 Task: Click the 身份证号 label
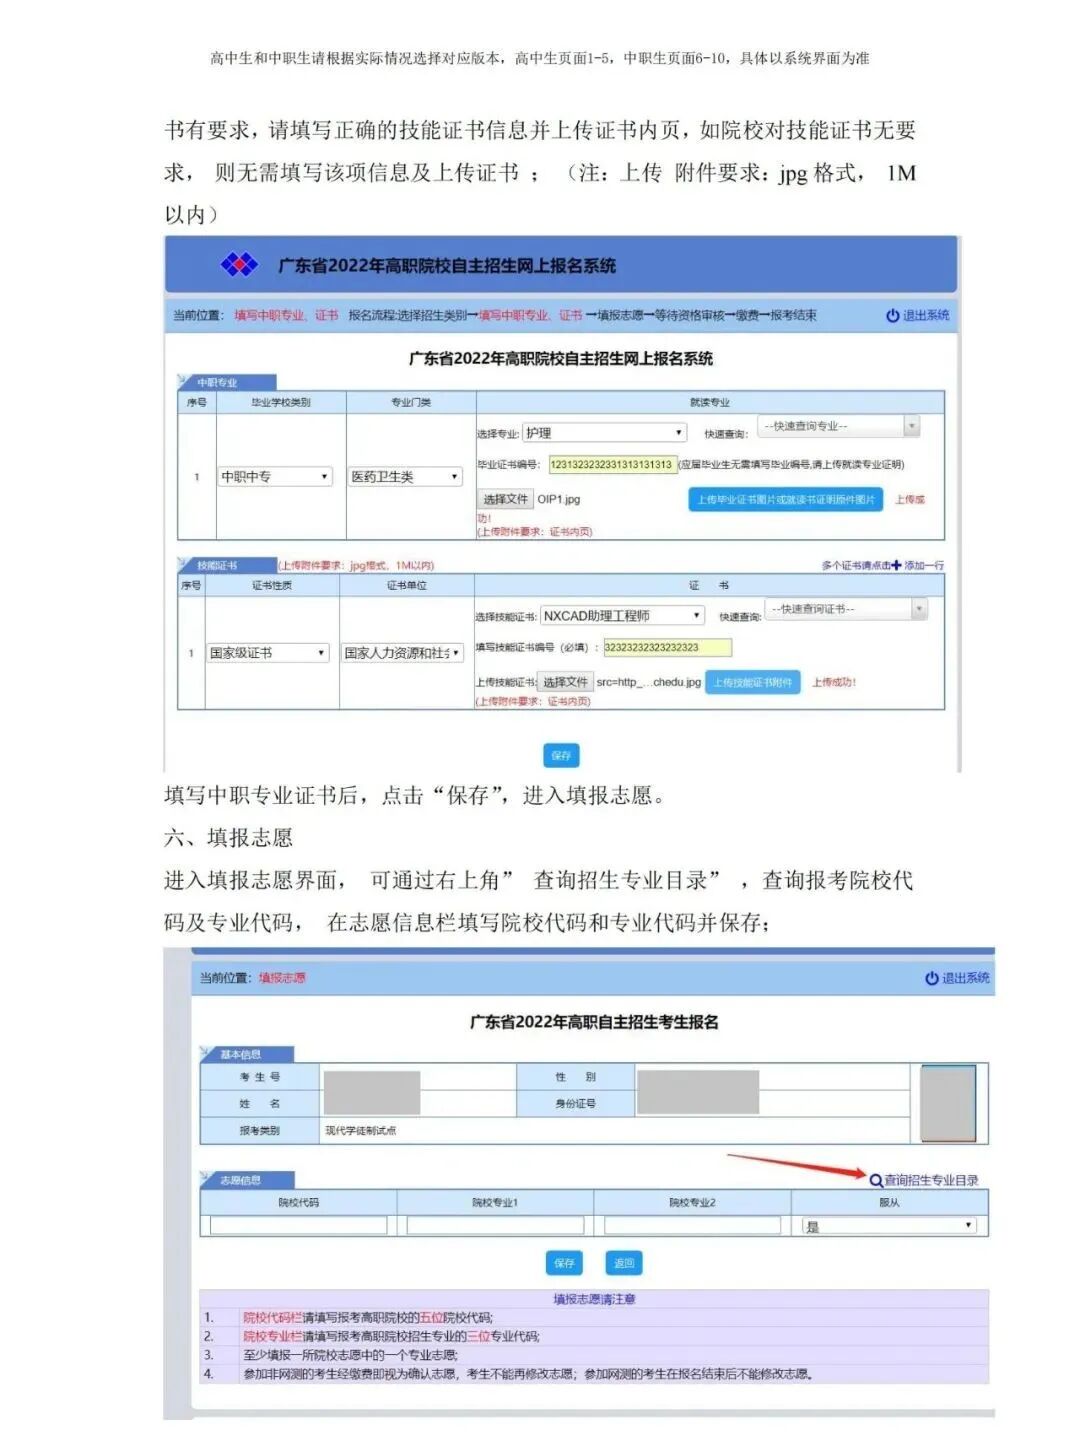(x=576, y=1104)
